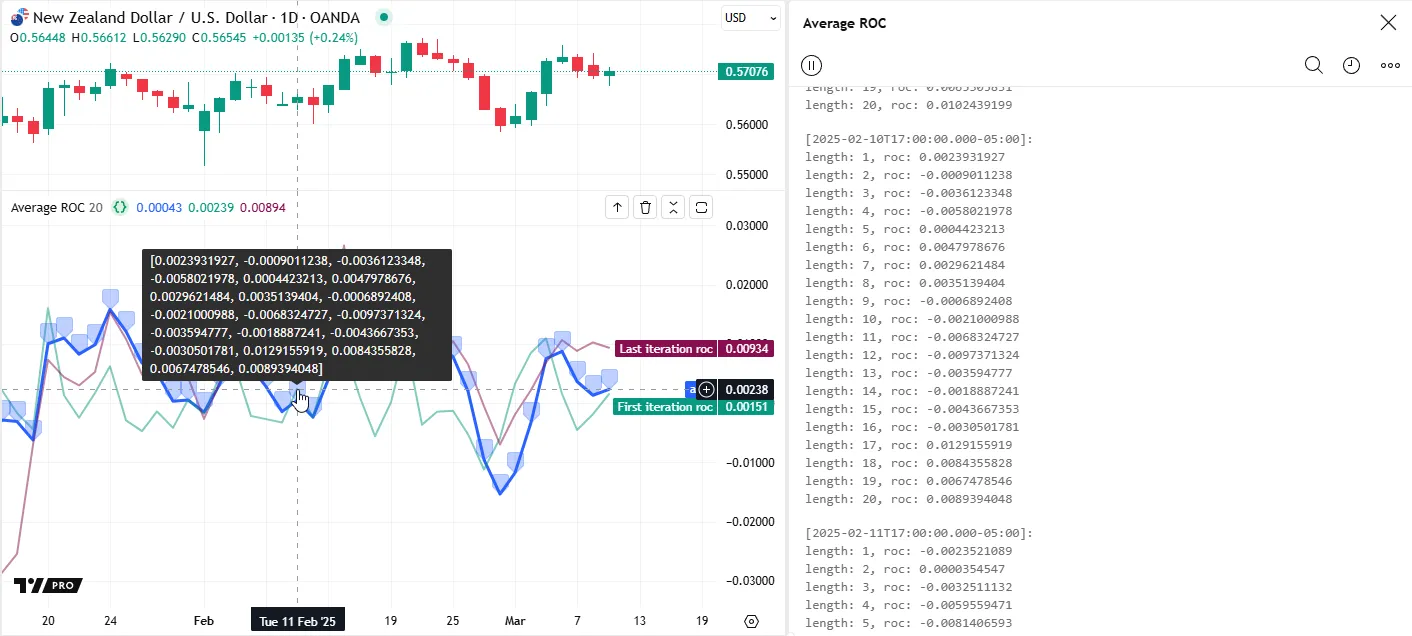The height and width of the screenshot is (636, 1412).
Task: Select the Last iteration roc label
Action: pyautogui.click(x=665, y=349)
